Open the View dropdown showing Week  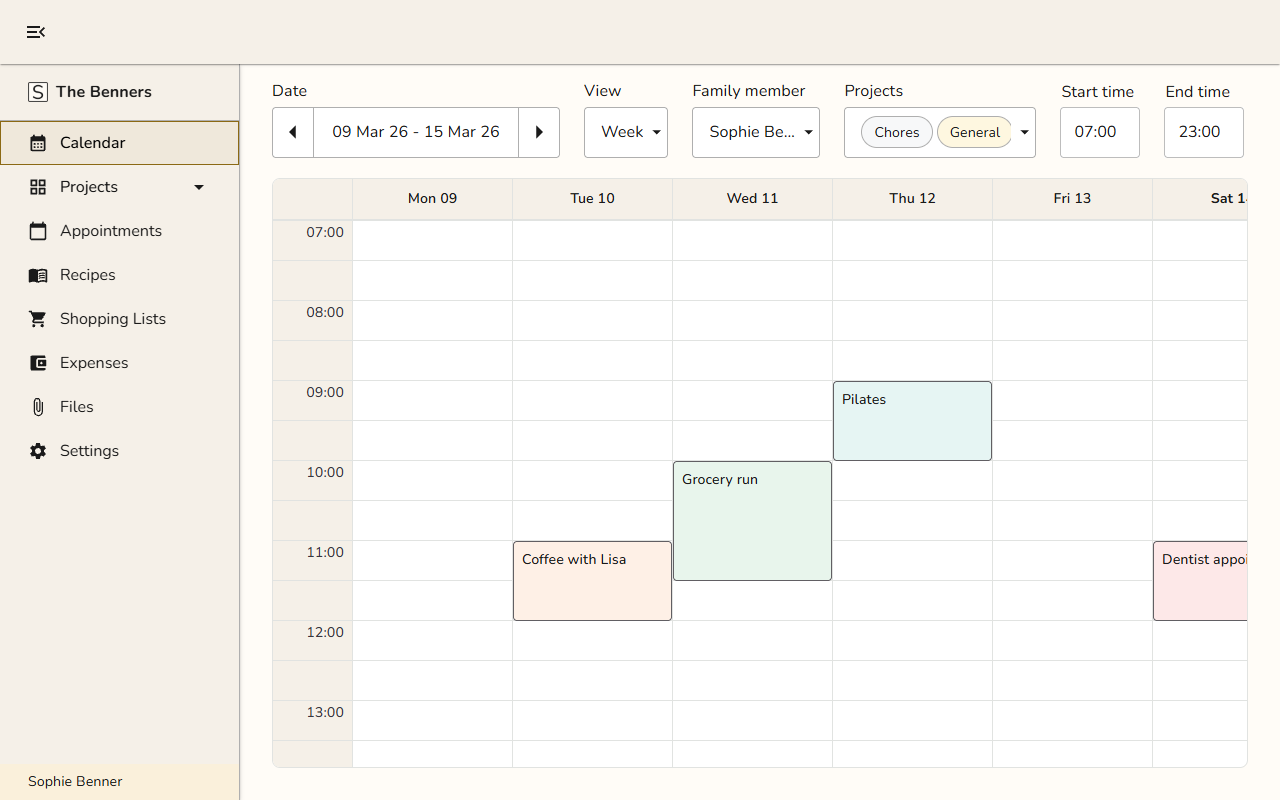pos(626,132)
